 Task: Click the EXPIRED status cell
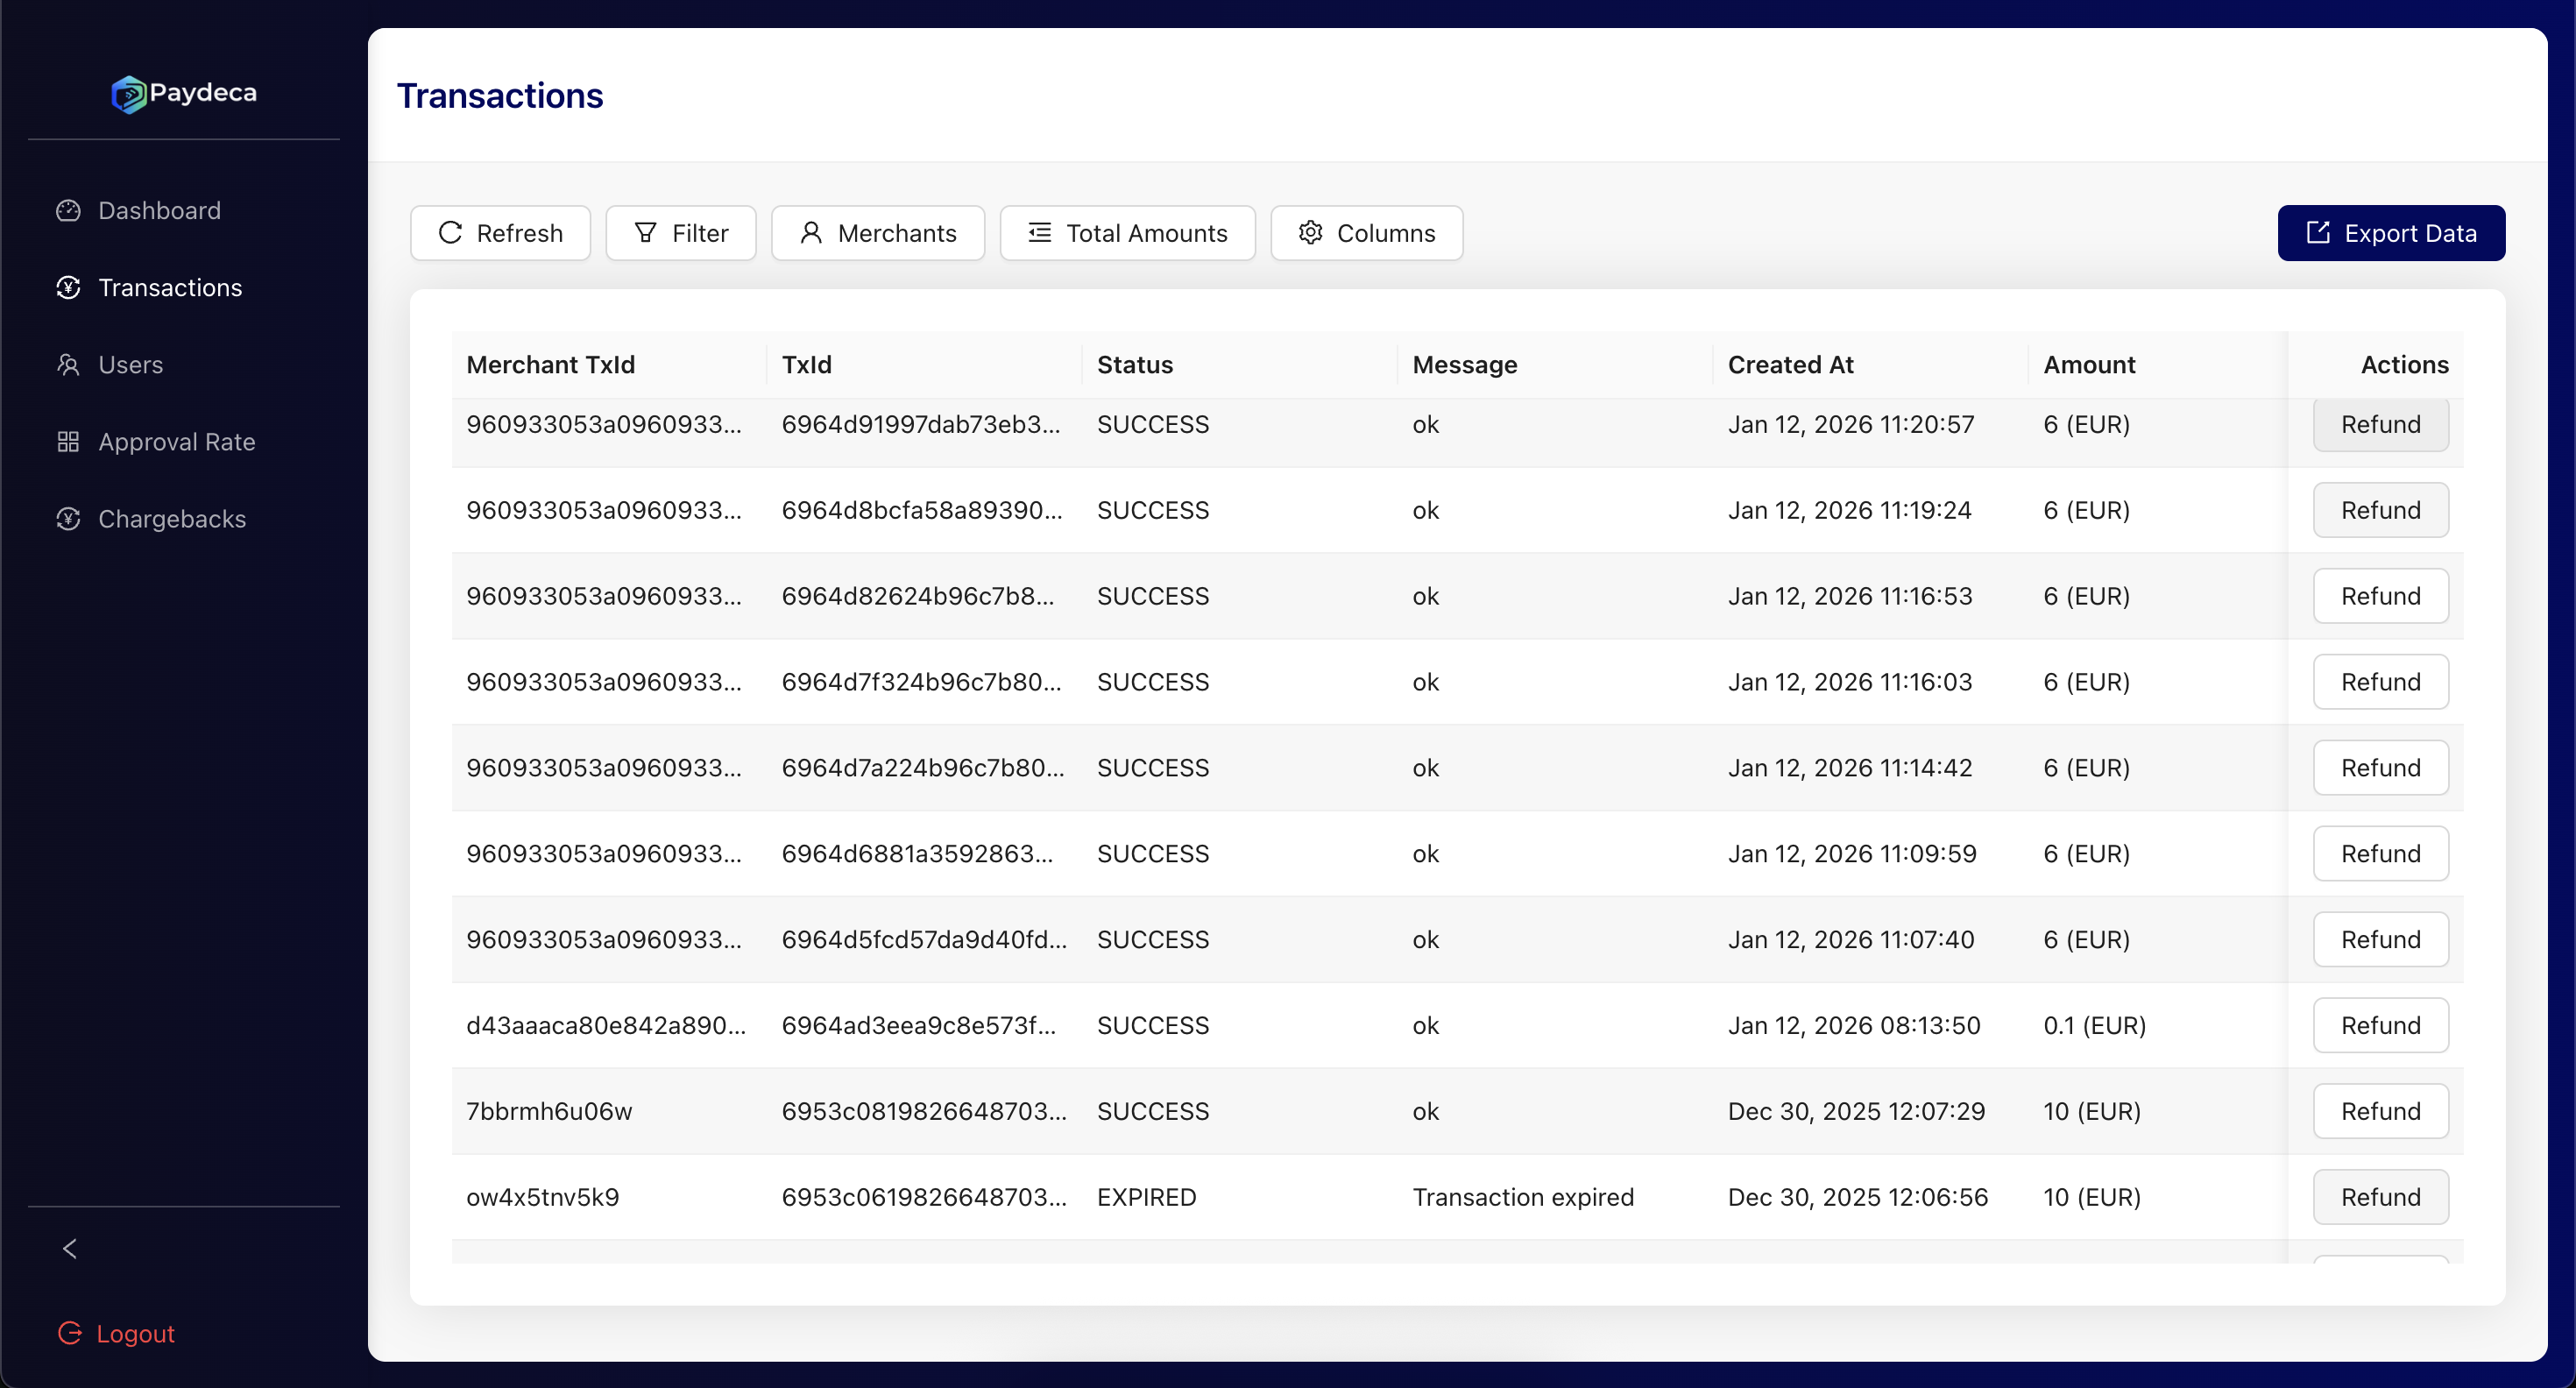tap(1146, 1198)
